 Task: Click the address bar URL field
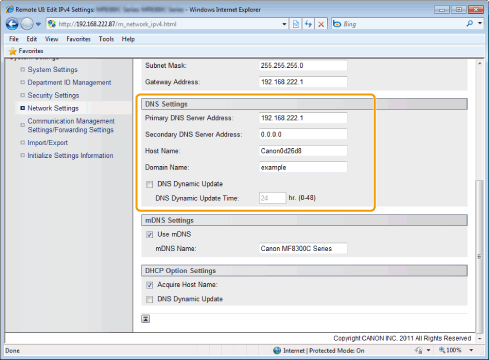coord(163,24)
